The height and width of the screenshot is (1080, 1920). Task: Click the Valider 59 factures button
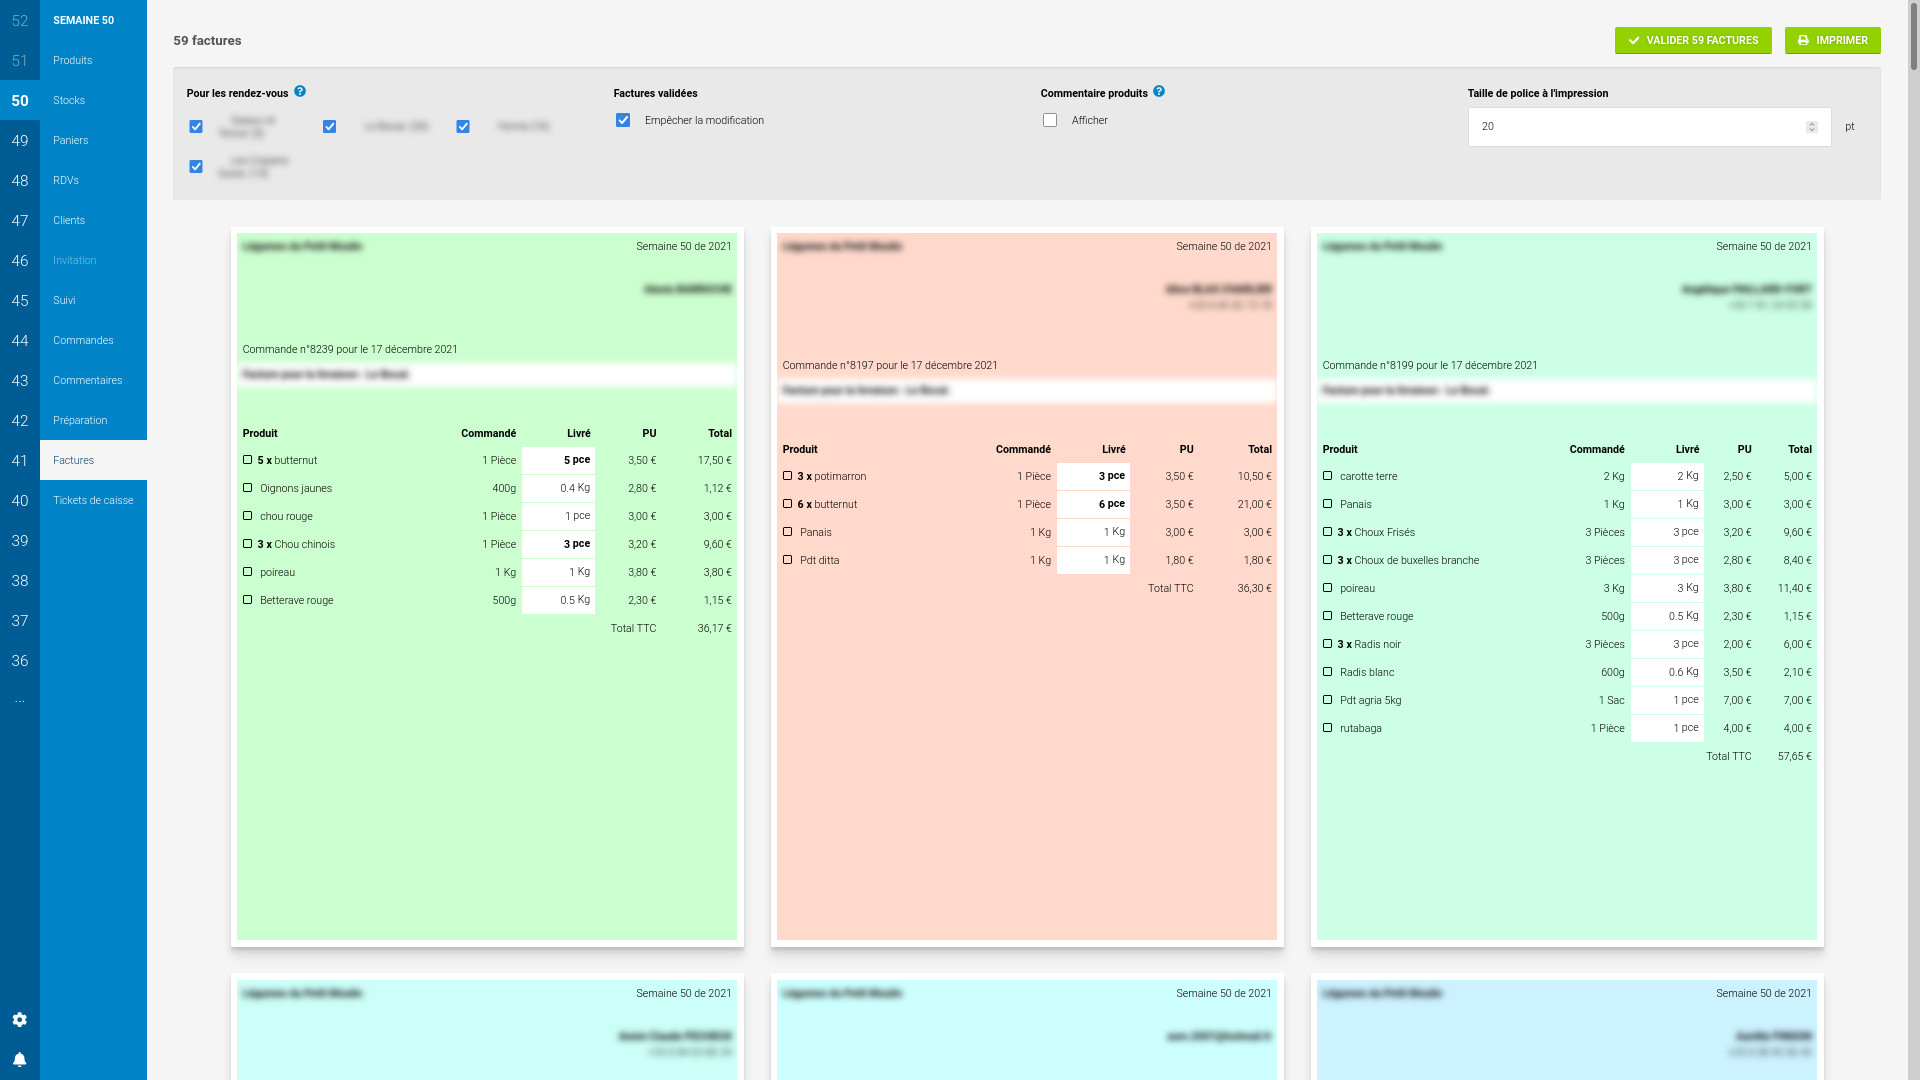1692,41
